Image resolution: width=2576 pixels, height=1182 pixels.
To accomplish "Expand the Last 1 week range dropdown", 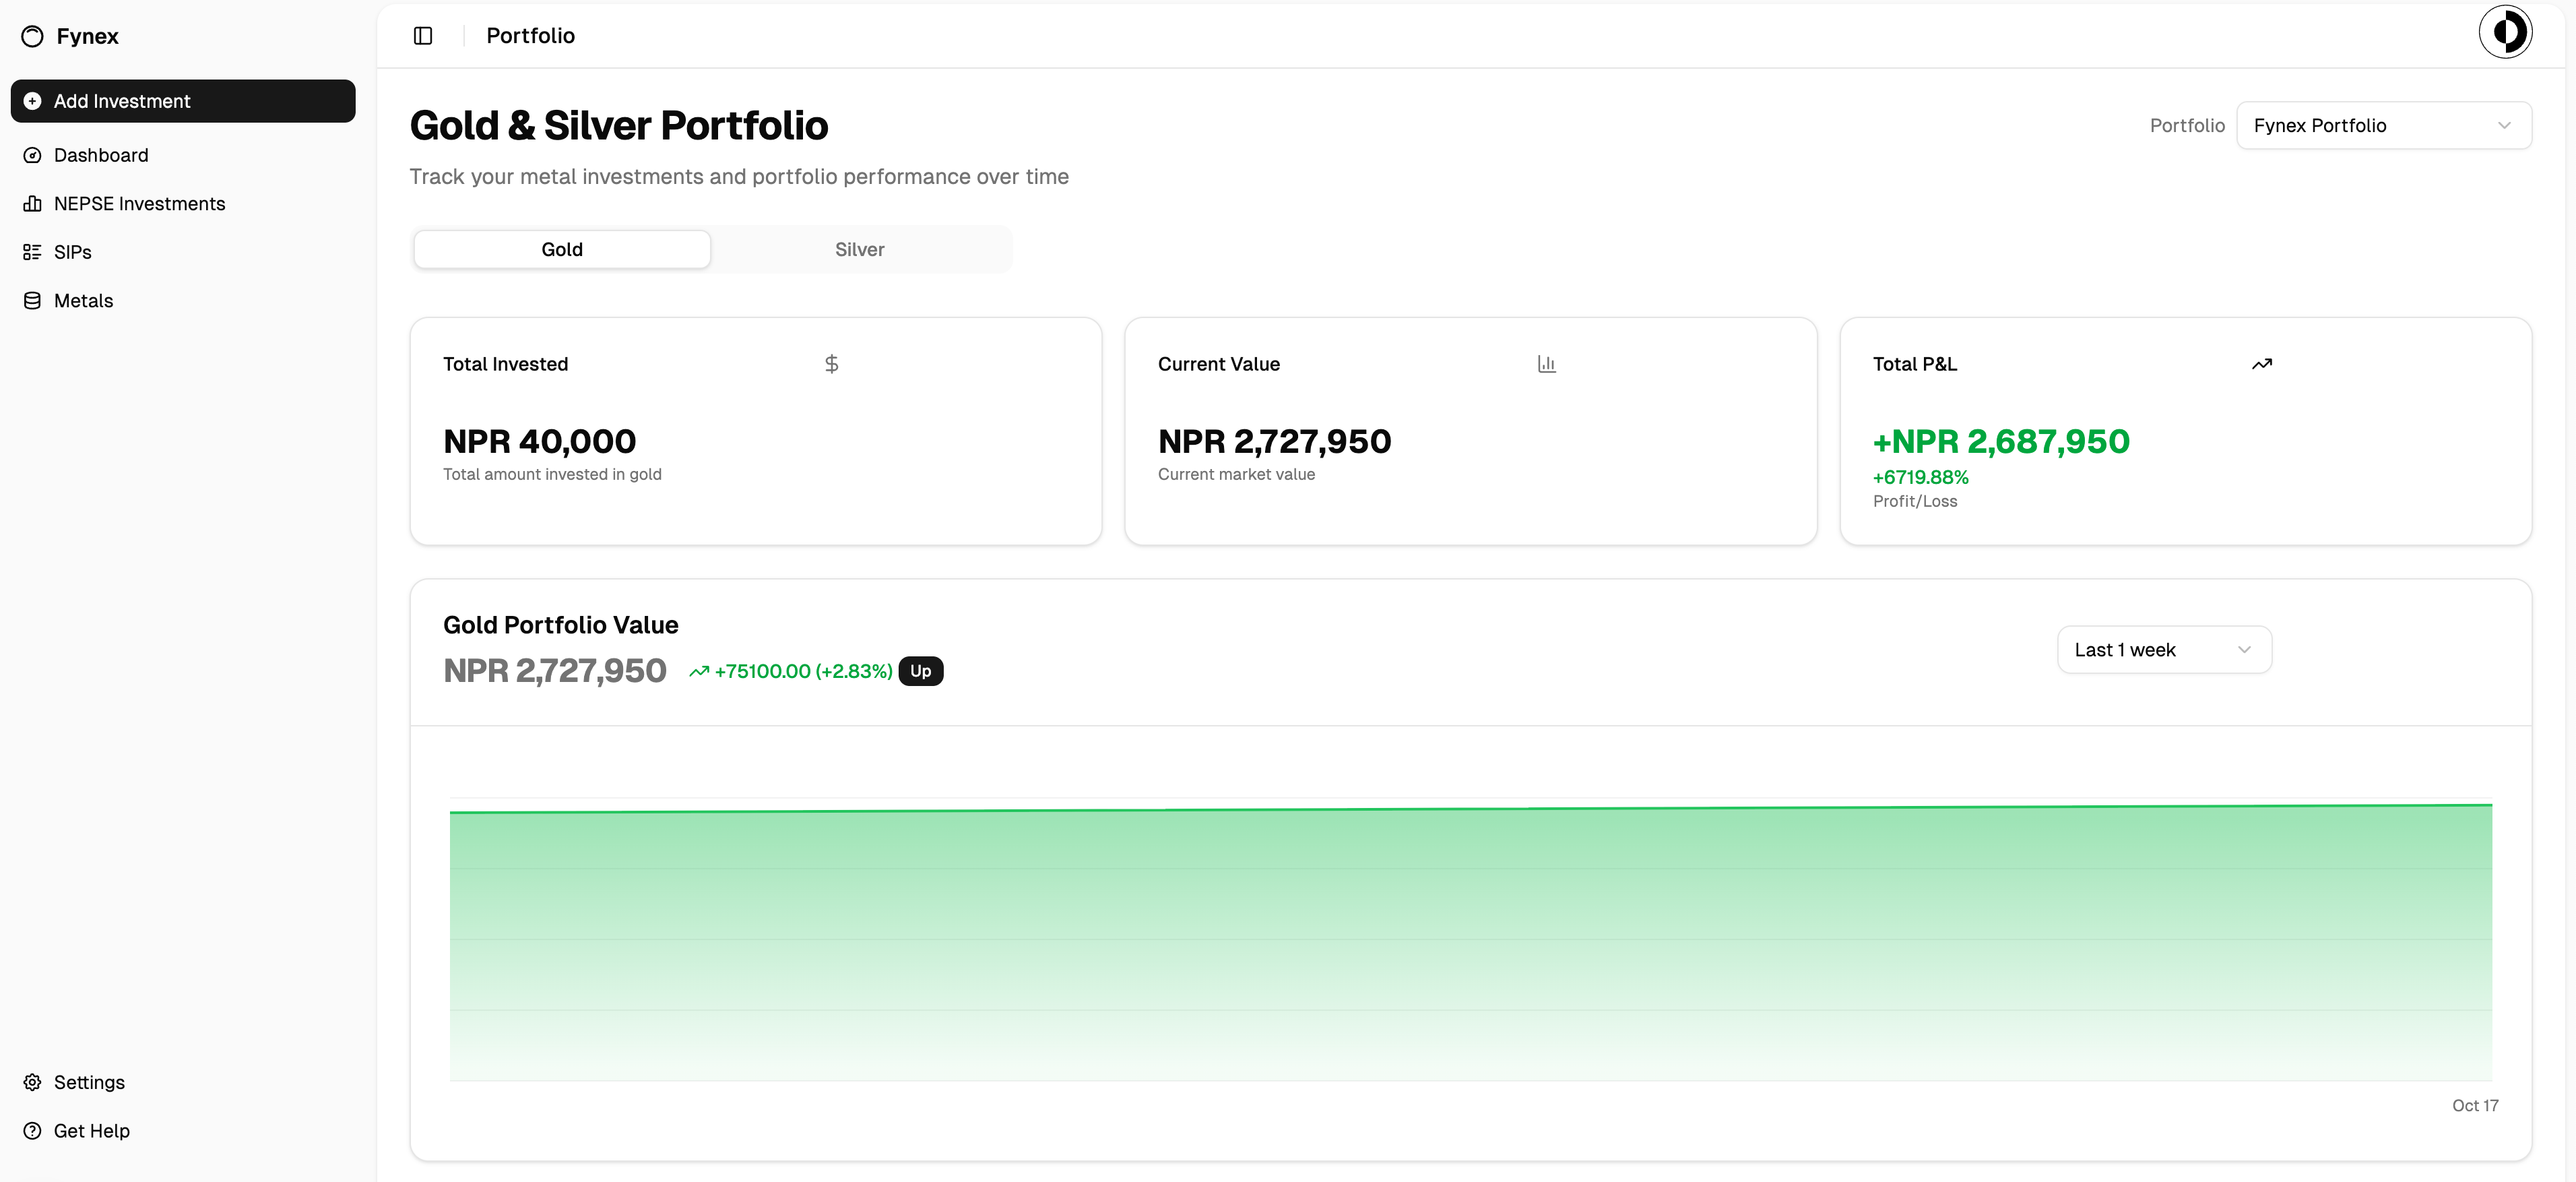I will (x=2163, y=650).
